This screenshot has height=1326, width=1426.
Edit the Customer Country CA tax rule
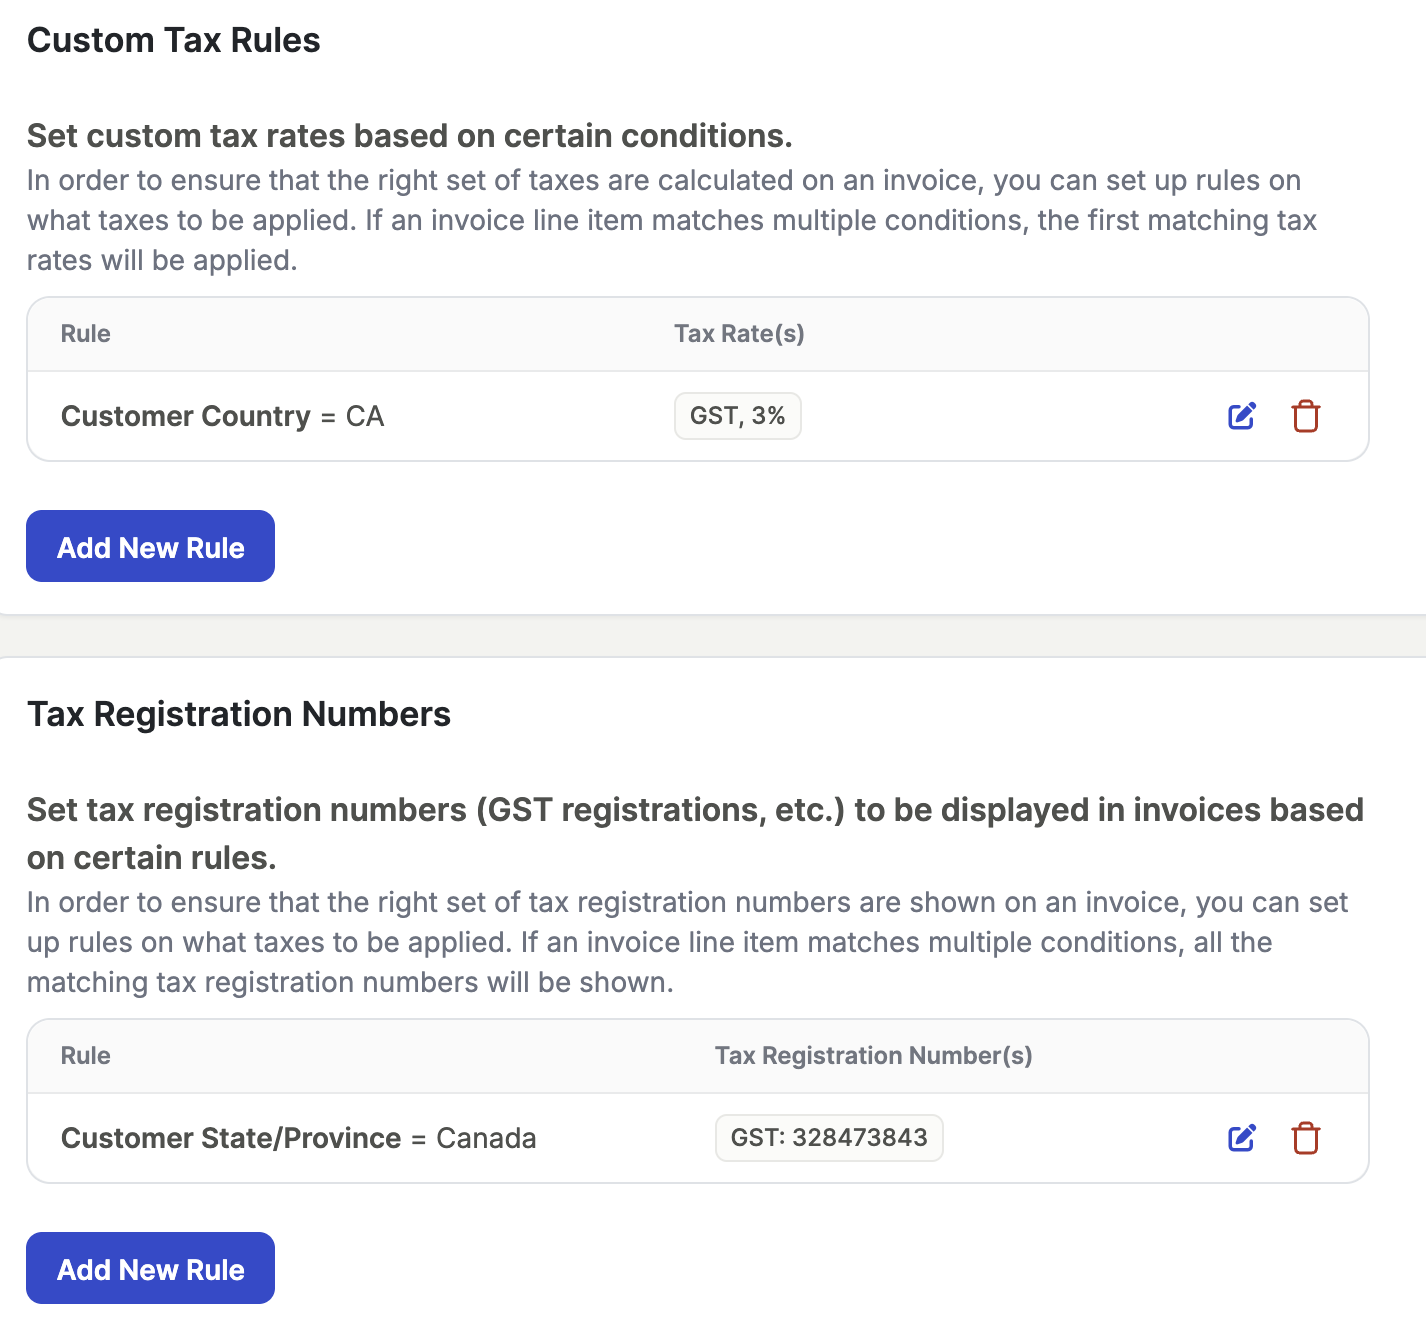1242,416
